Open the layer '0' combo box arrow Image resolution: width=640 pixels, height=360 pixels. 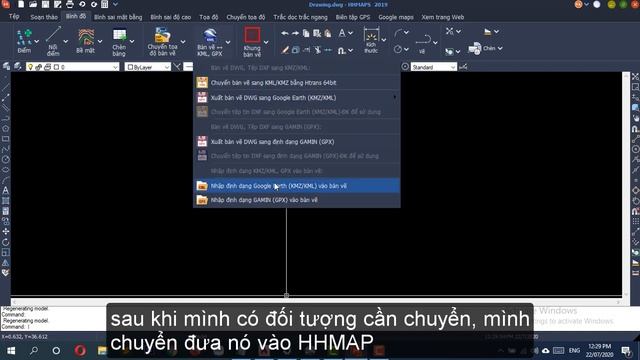tap(116, 67)
